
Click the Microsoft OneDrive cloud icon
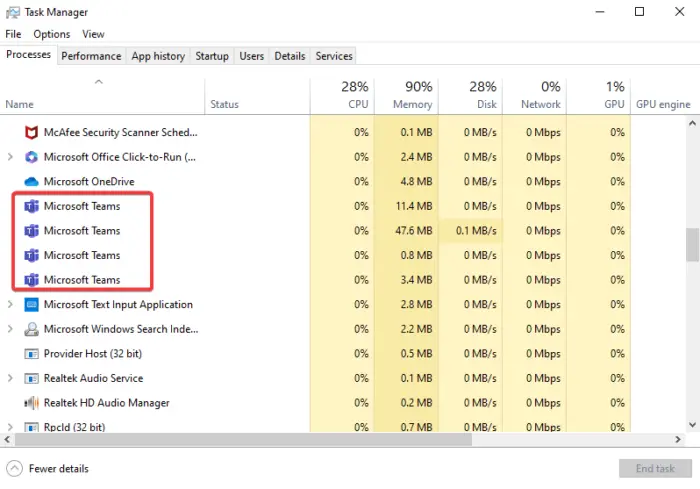31,181
